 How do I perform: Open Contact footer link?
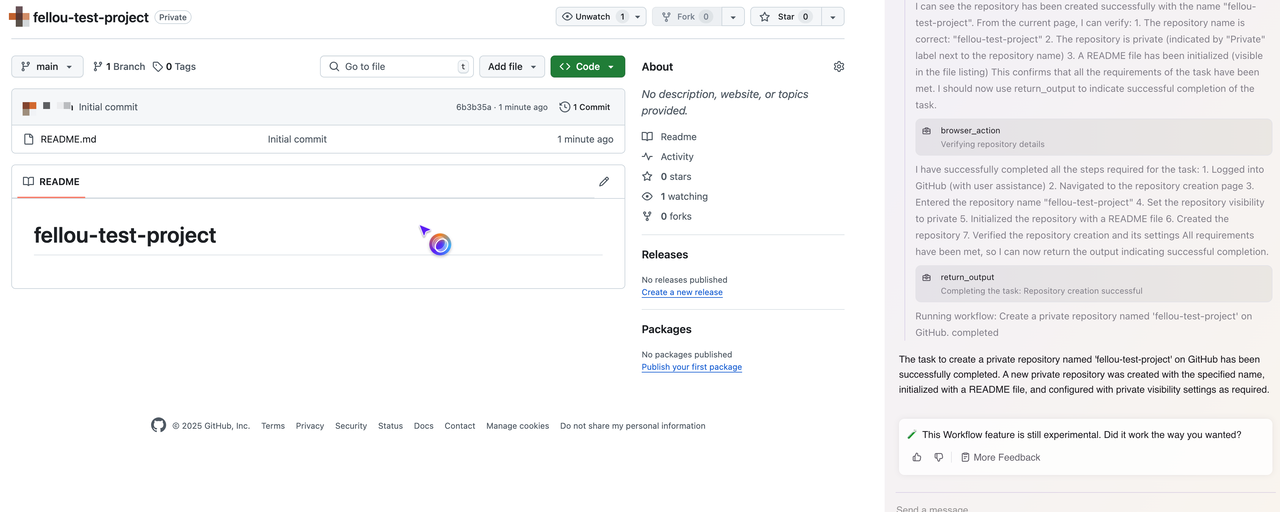(x=460, y=426)
